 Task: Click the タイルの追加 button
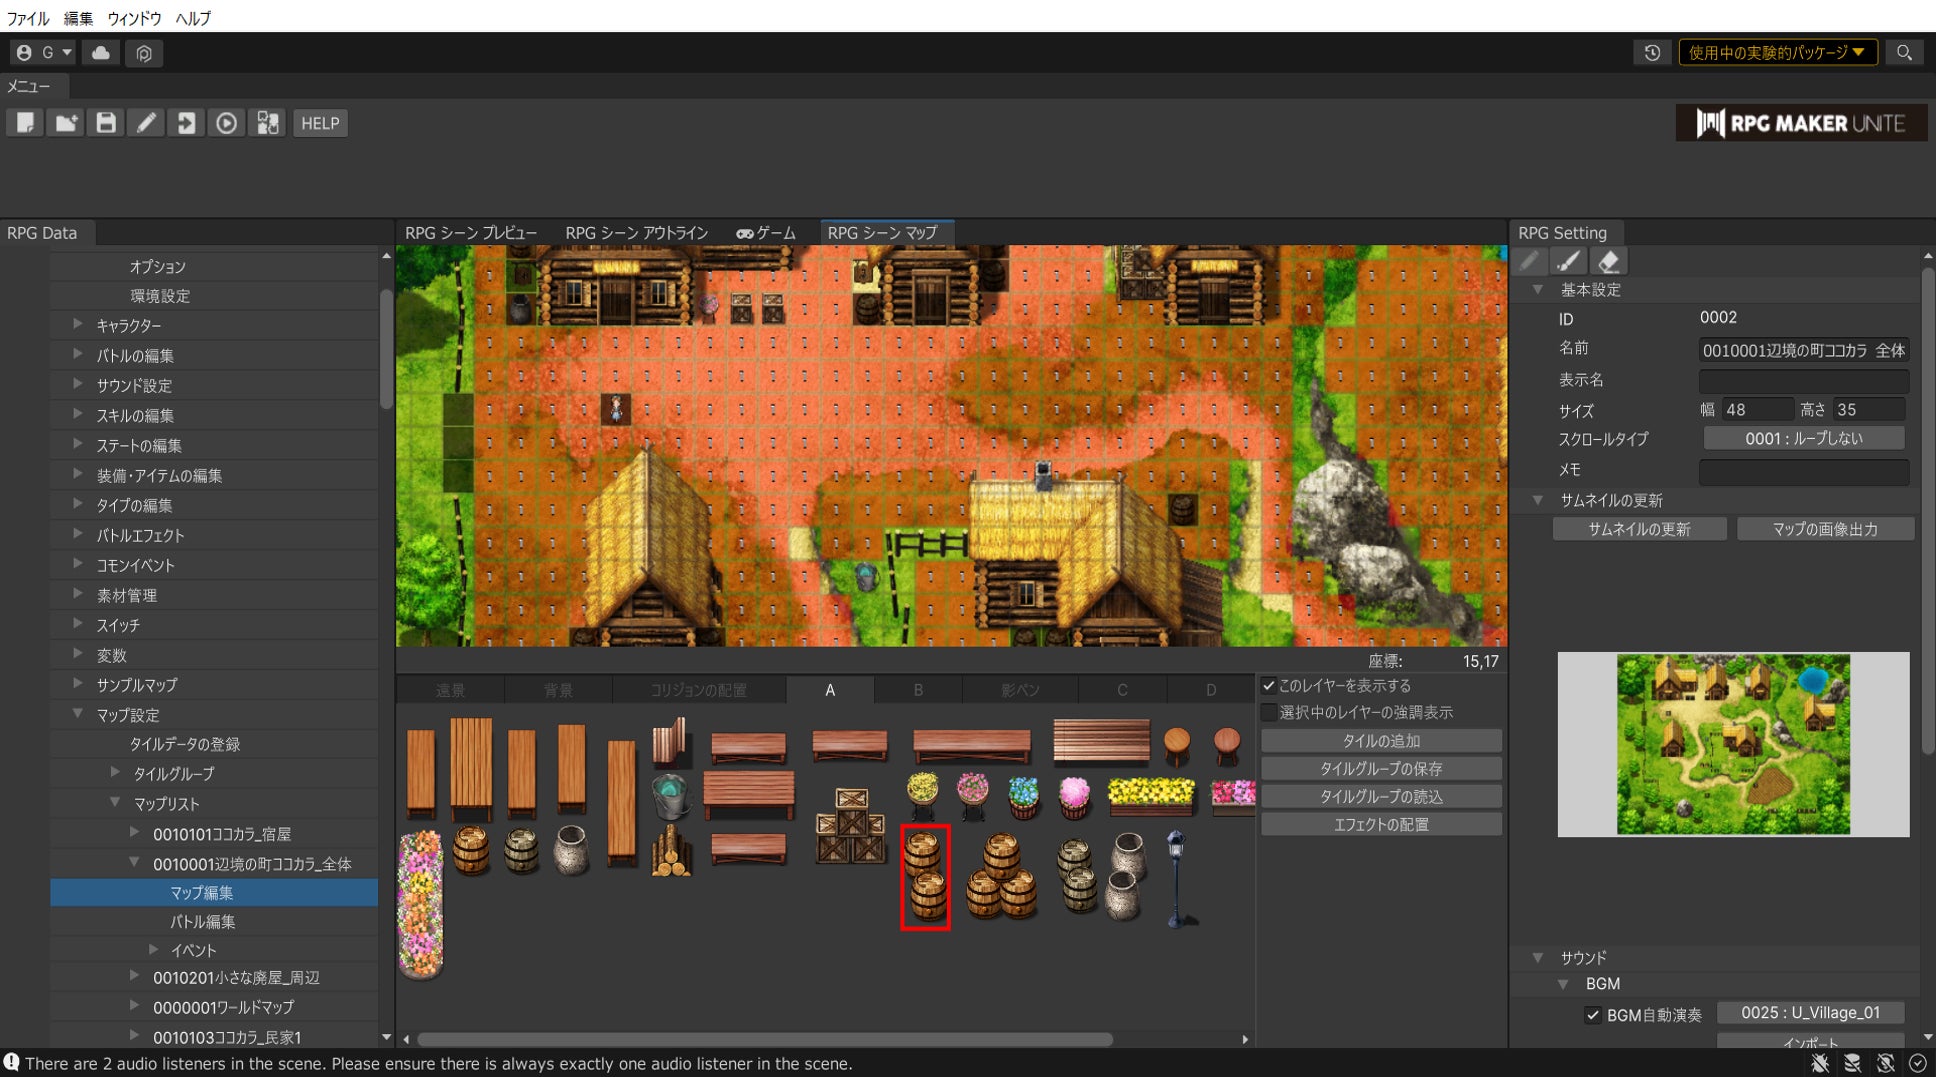point(1381,741)
